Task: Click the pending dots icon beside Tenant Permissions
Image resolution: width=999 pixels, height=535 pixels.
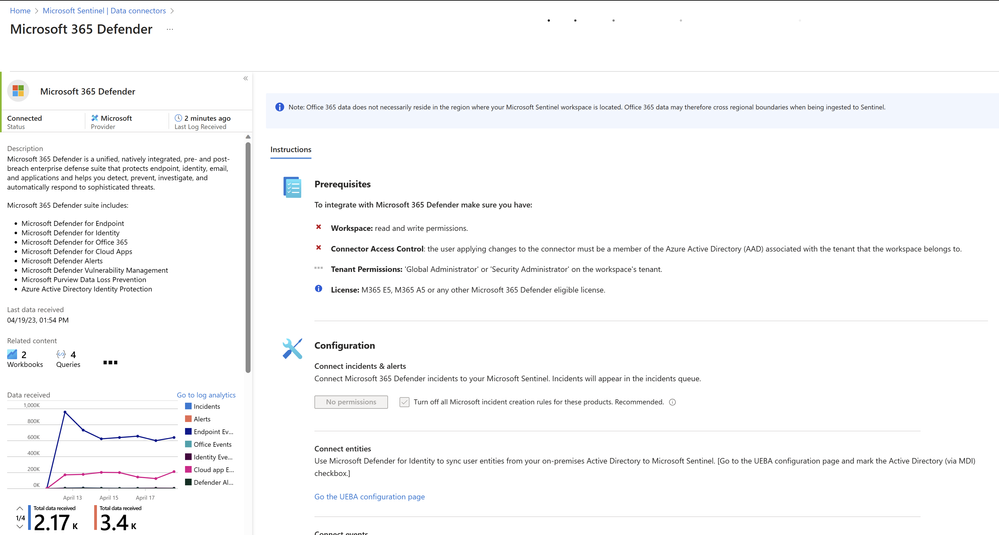Action: click(x=319, y=268)
